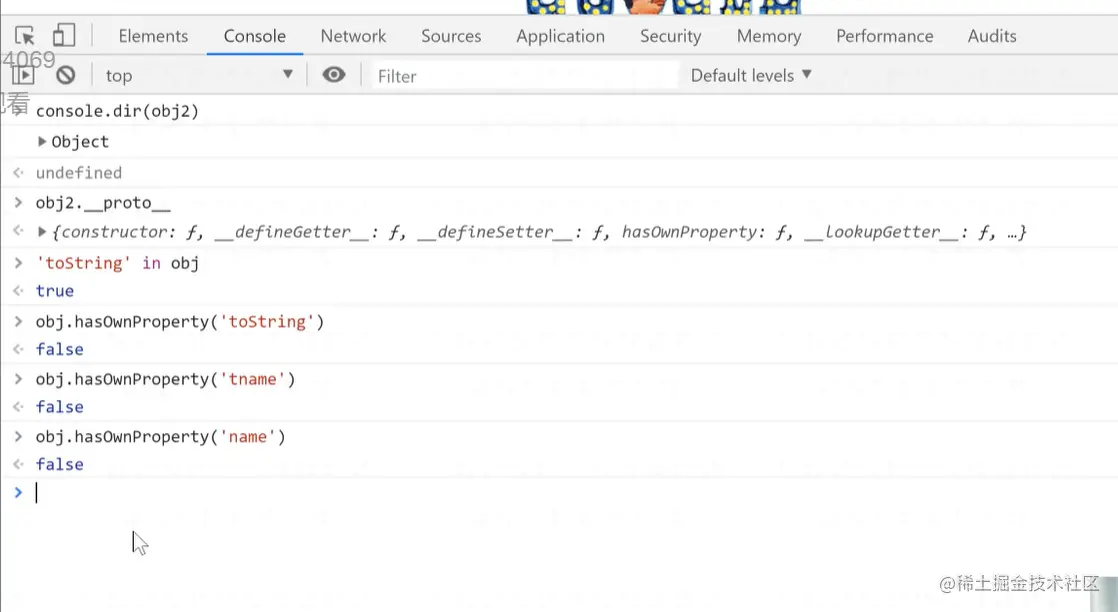Click into the Filter input field

(525, 76)
